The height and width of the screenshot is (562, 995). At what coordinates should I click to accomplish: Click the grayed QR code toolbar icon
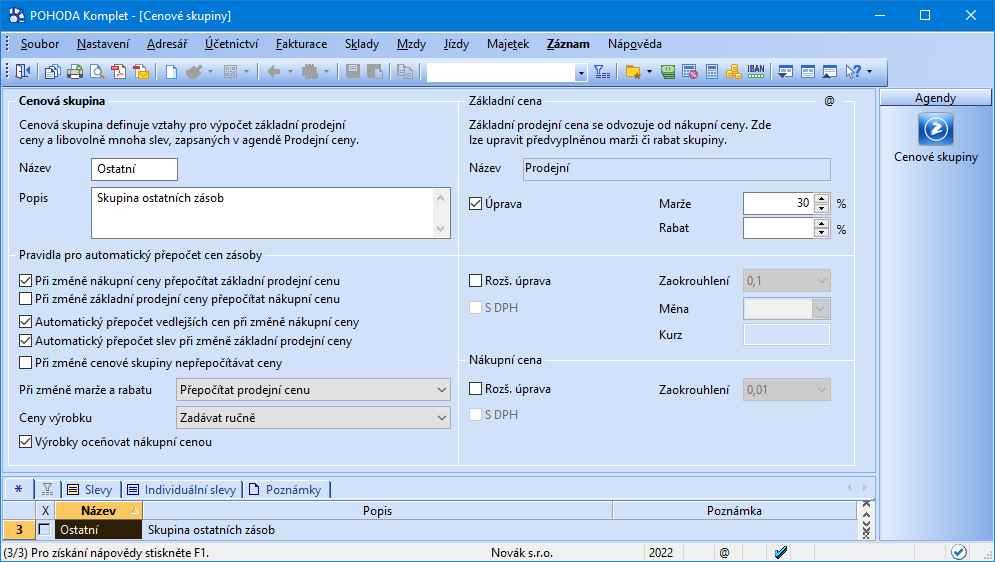click(x=230, y=72)
